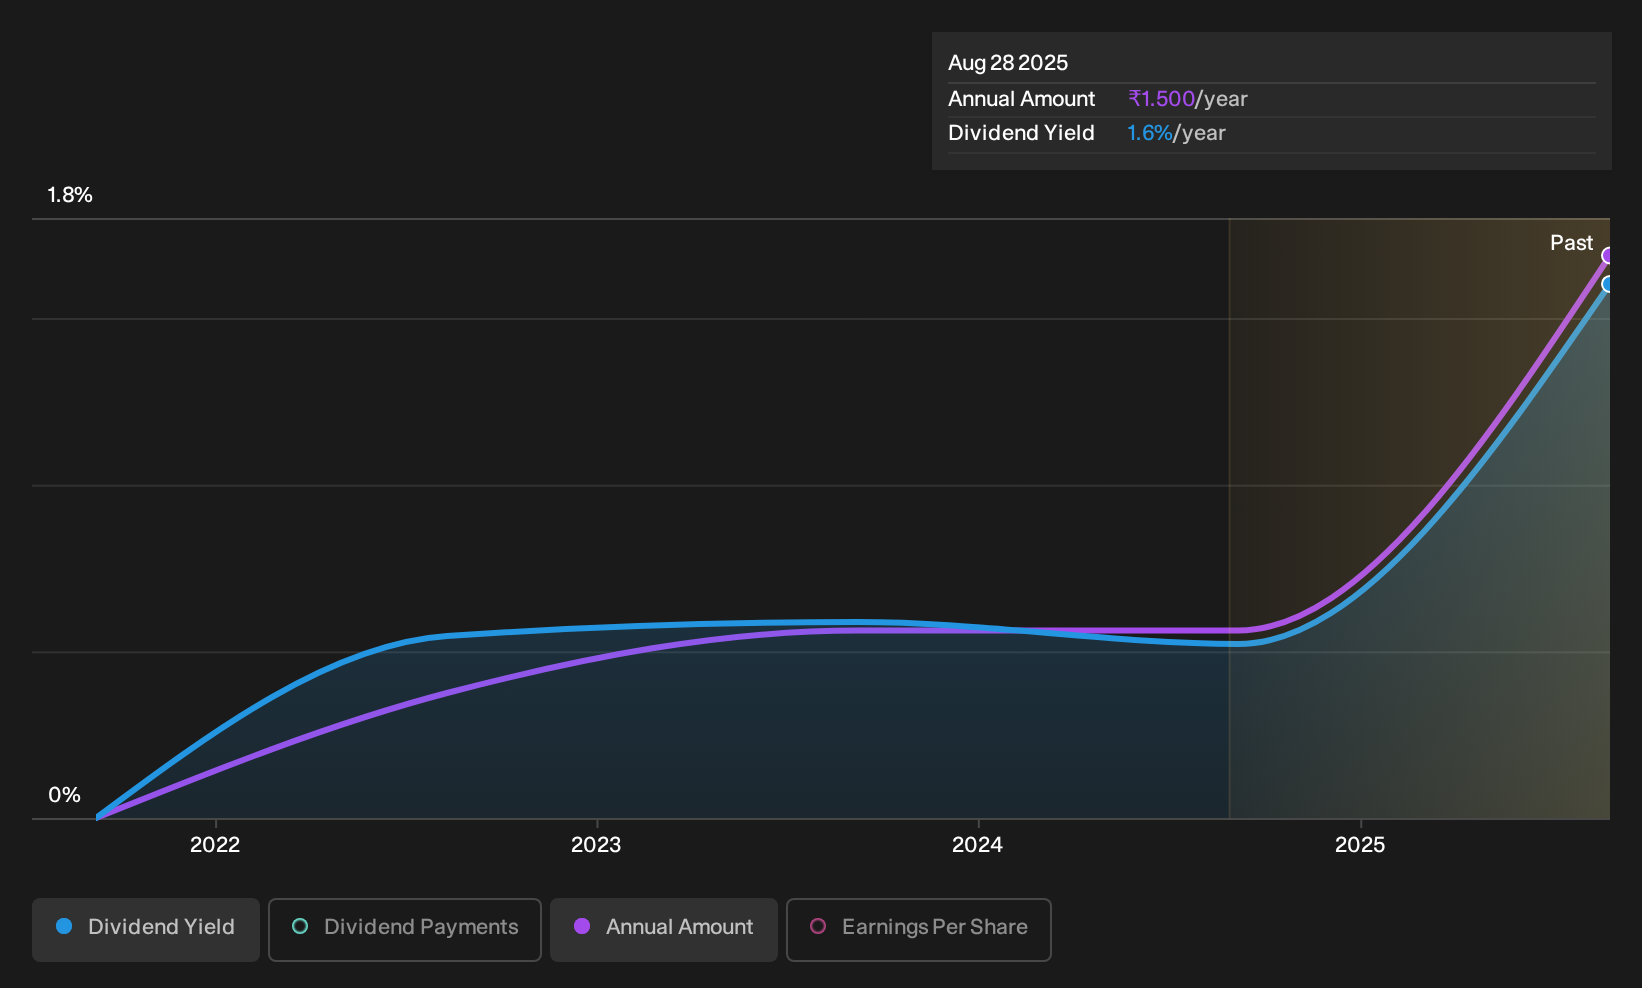1642x988 pixels.
Task: Toggle the Annual Amount series
Action: [663, 929]
